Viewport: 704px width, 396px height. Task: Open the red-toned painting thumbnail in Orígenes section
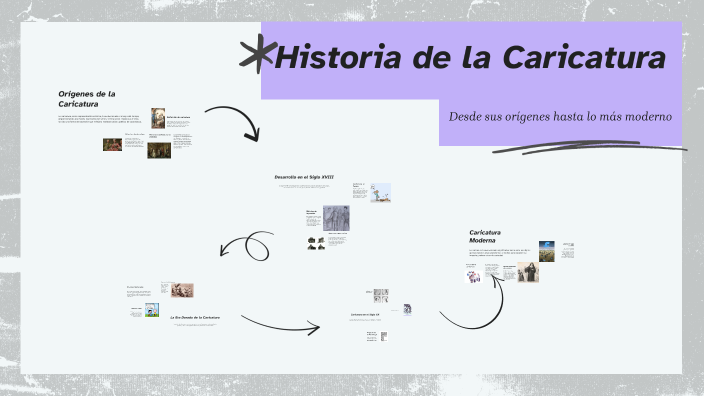click(x=112, y=145)
